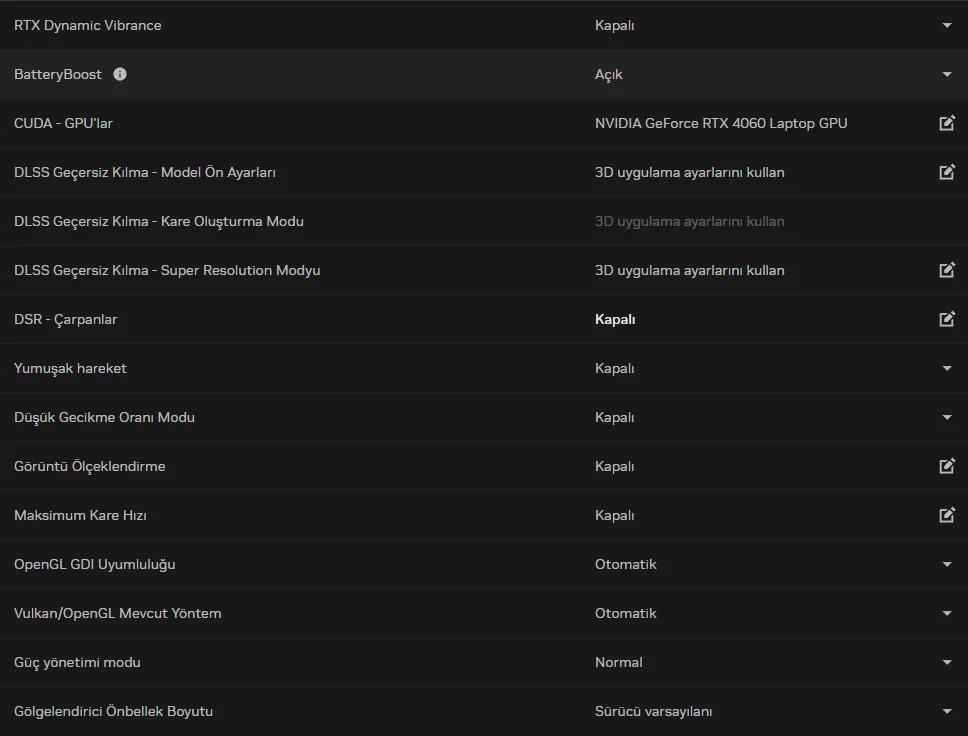Open Düşük Gecikme Oranı Modu dropdown

947,417
